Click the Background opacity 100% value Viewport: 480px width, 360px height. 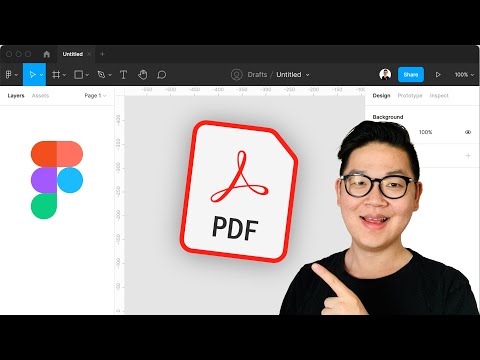point(426,132)
